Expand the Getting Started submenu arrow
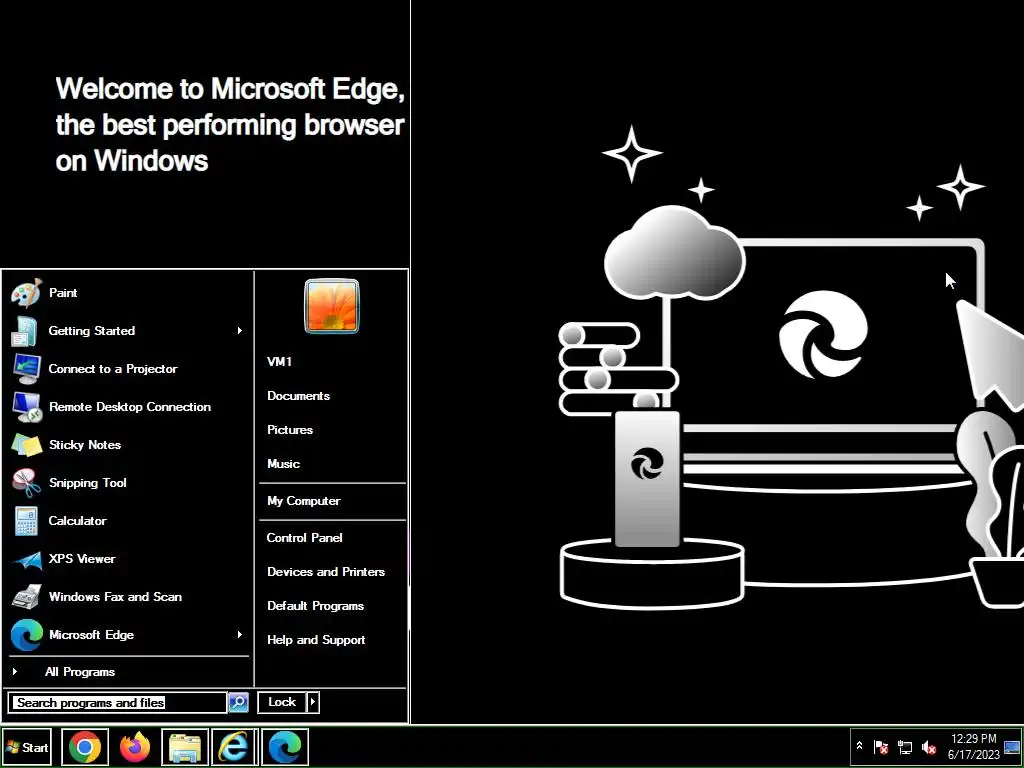1024x768 pixels. click(240, 331)
